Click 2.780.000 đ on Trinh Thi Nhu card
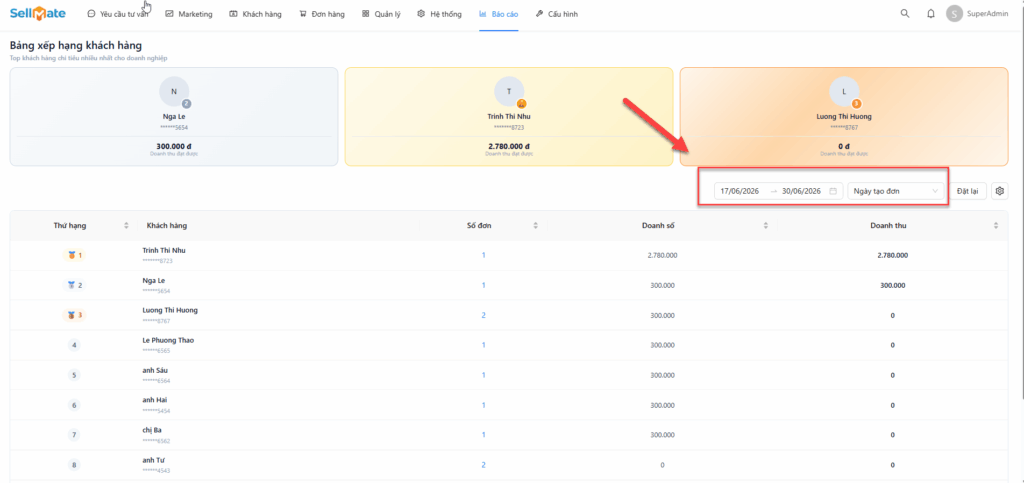The height and width of the screenshot is (483, 1024). (x=509, y=146)
